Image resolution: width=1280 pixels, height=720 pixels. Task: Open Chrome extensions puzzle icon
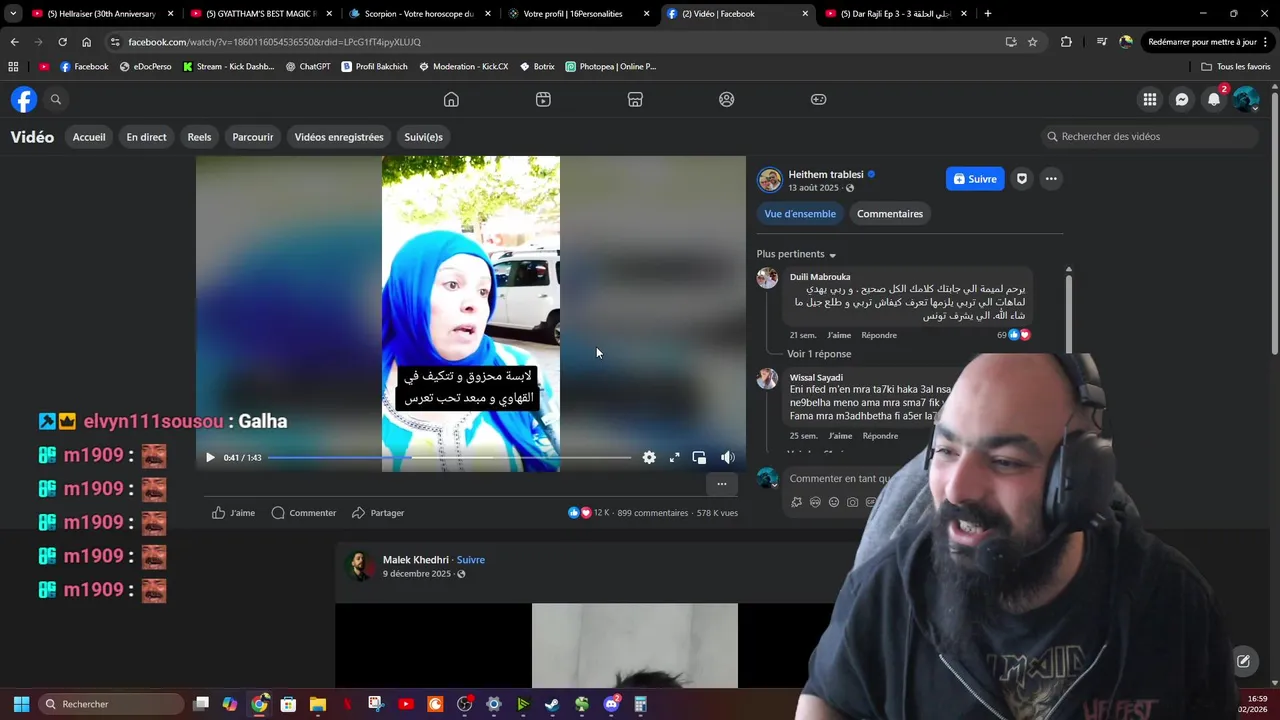(x=1066, y=42)
